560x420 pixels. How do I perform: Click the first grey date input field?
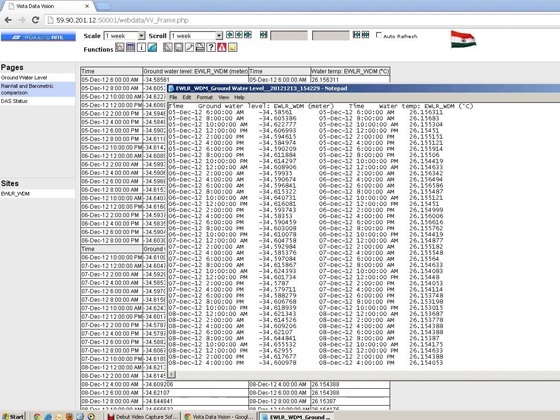[289, 35]
